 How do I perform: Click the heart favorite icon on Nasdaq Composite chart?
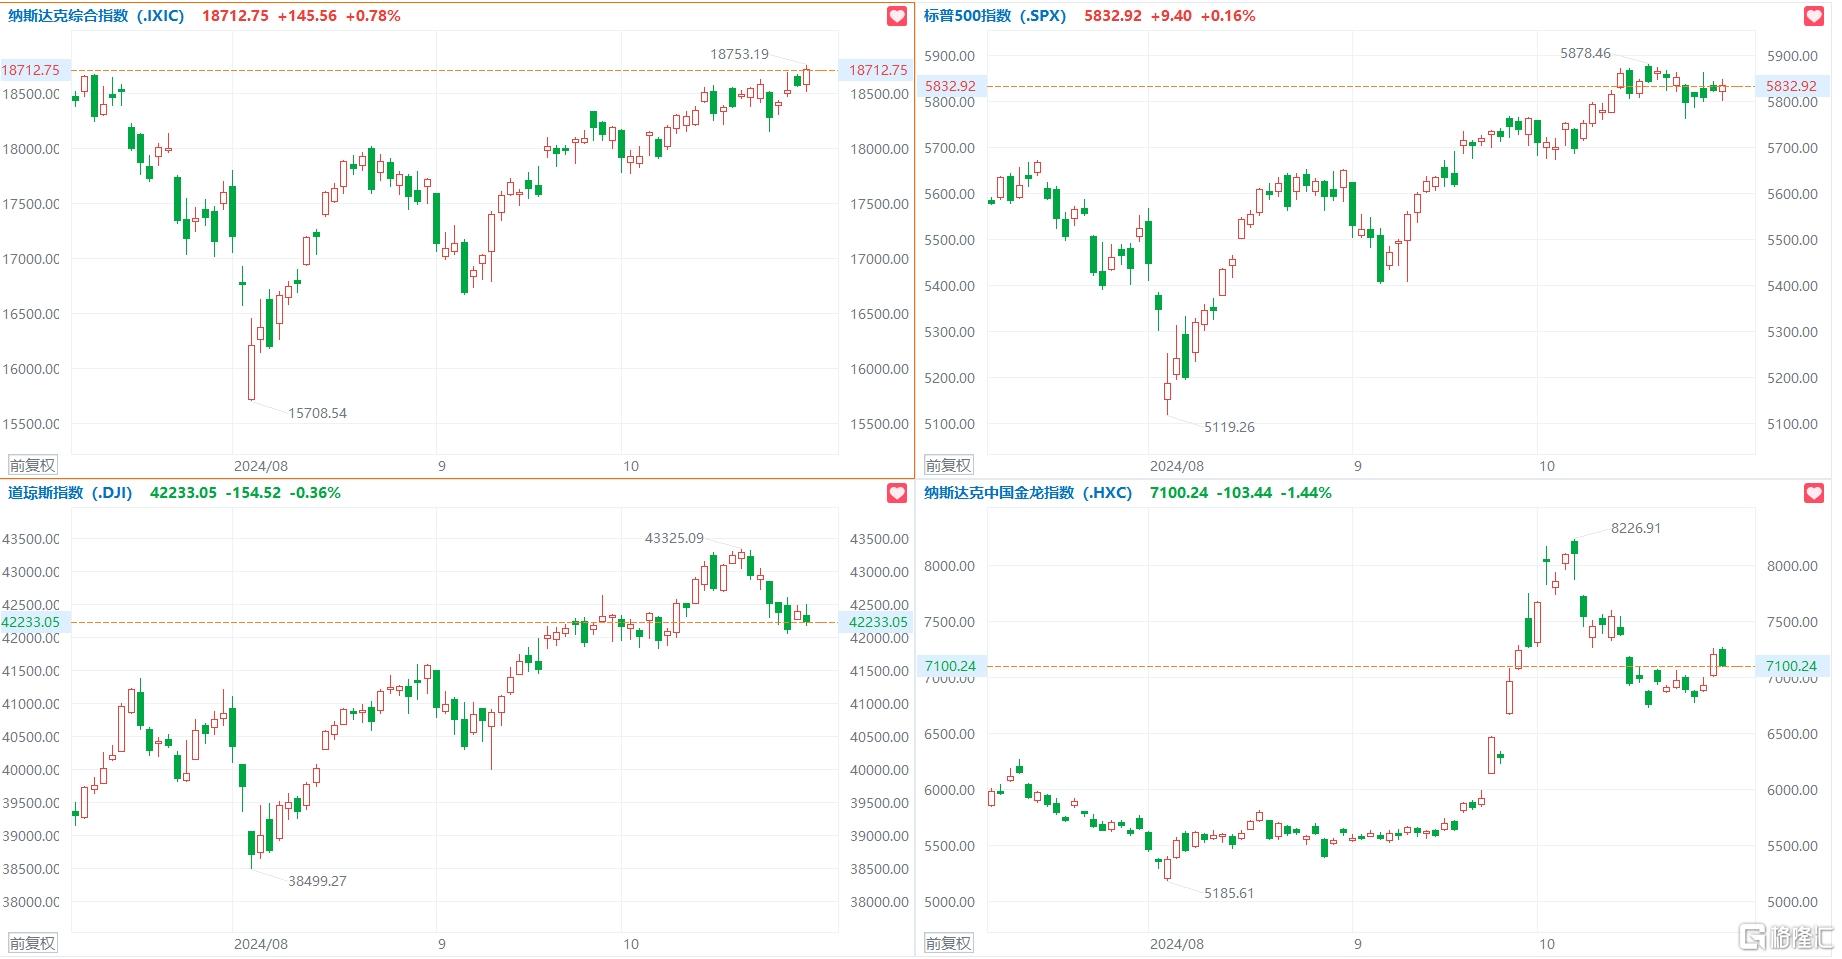(897, 16)
